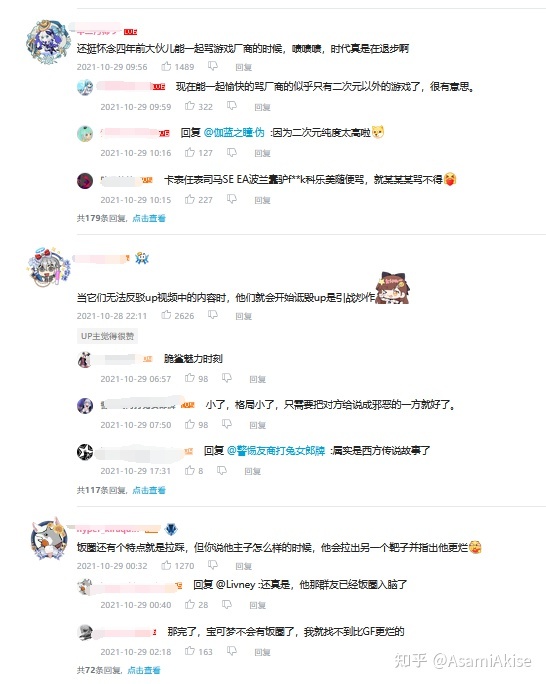The image size is (546, 684).
Task: Dislike the 2021-10-29 09:56 comment
Action: click(213, 66)
